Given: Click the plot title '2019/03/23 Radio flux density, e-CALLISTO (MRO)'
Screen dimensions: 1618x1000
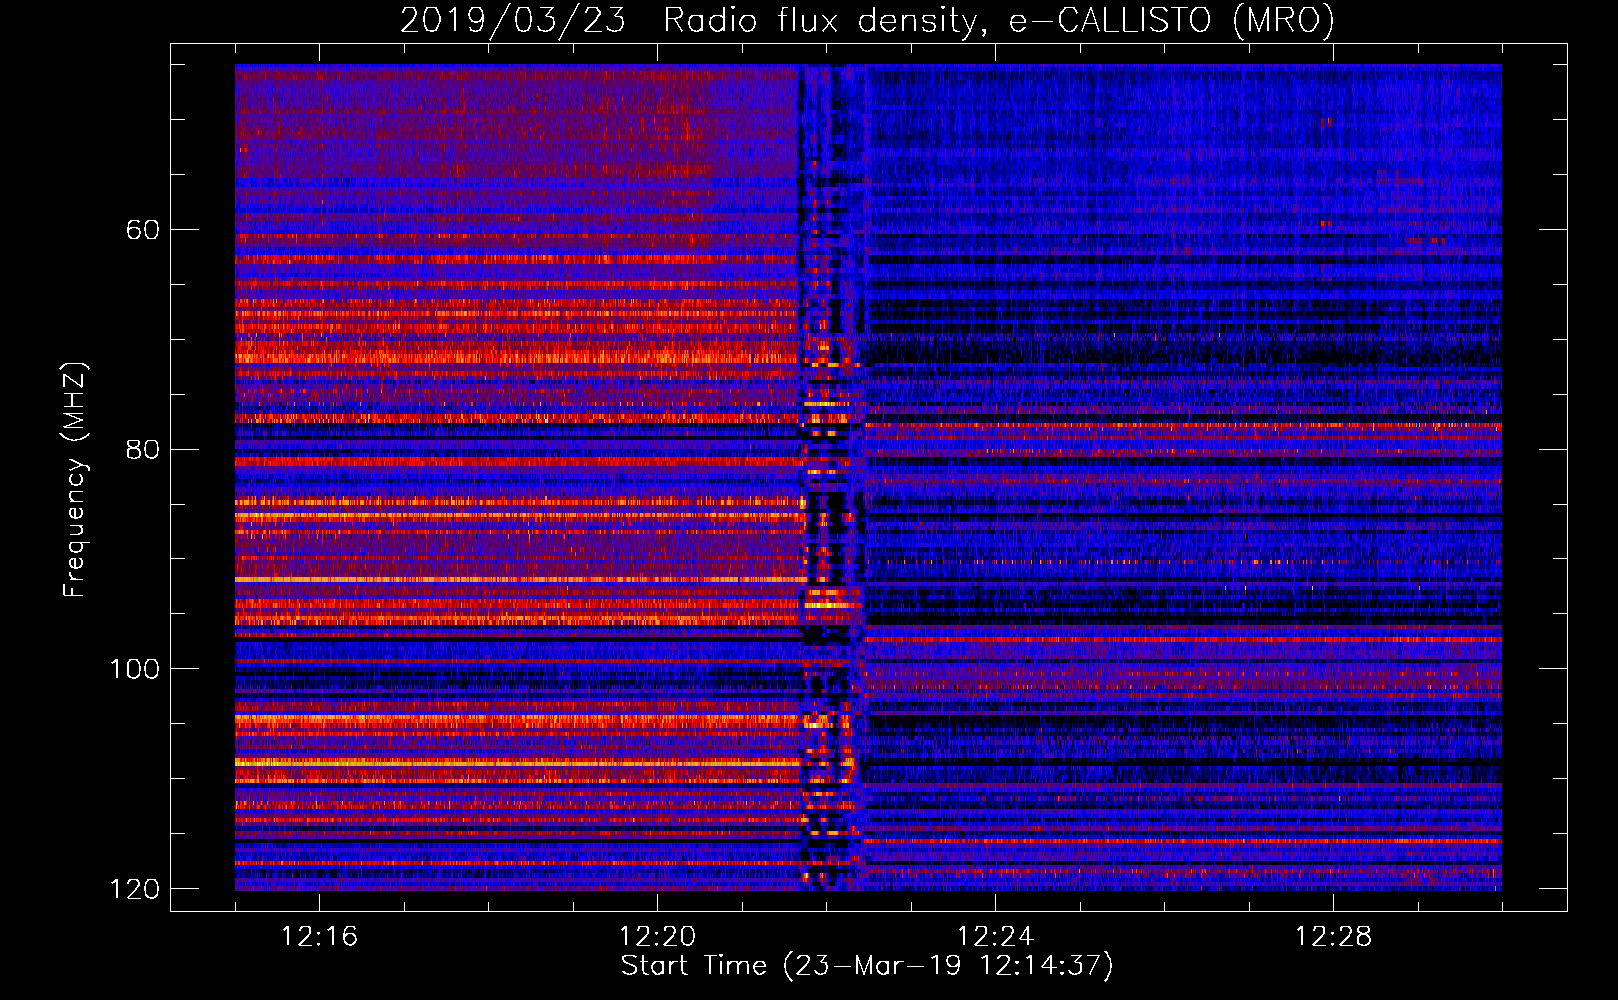Looking at the screenshot, I should pos(867,20).
